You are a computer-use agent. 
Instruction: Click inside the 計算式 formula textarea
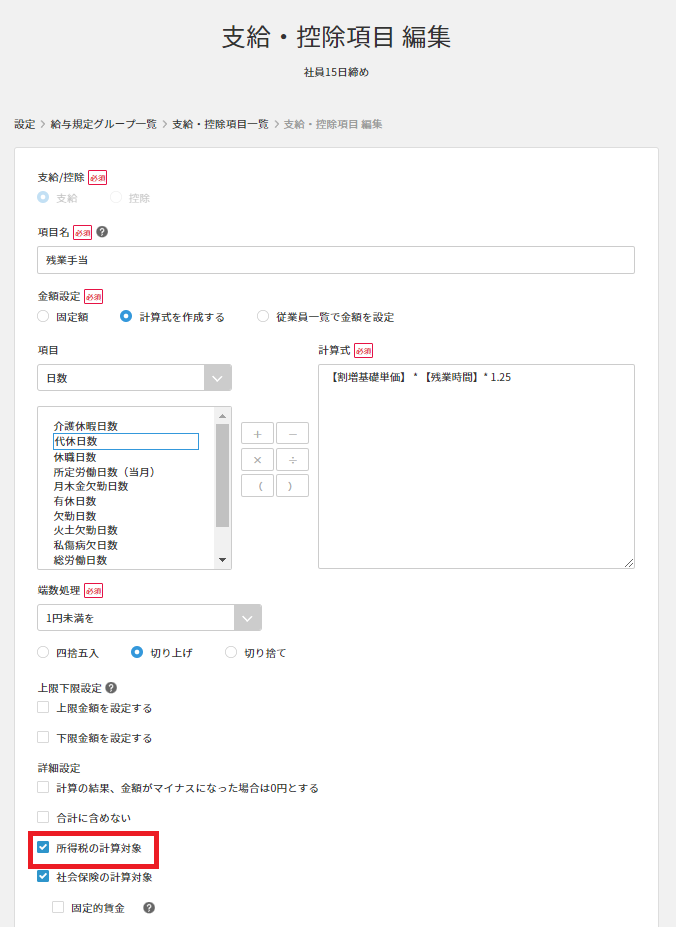476,466
